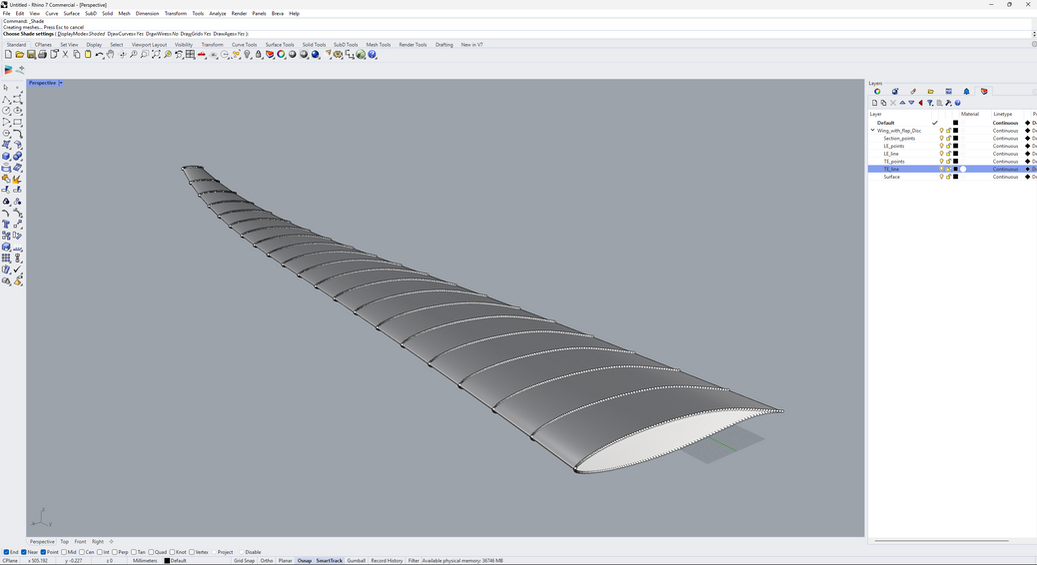Viewport: 1037px width, 565px height.
Task: Open the Perspective viewport title dropdown arrow
Action: click(x=61, y=83)
